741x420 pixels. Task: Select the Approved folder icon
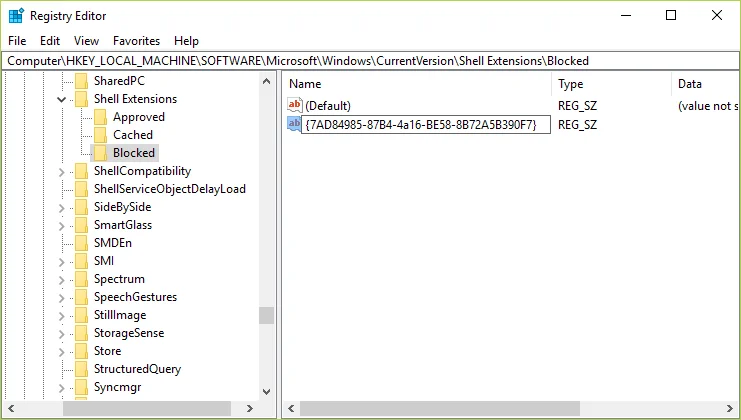pyautogui.click(x=100, y=117)
